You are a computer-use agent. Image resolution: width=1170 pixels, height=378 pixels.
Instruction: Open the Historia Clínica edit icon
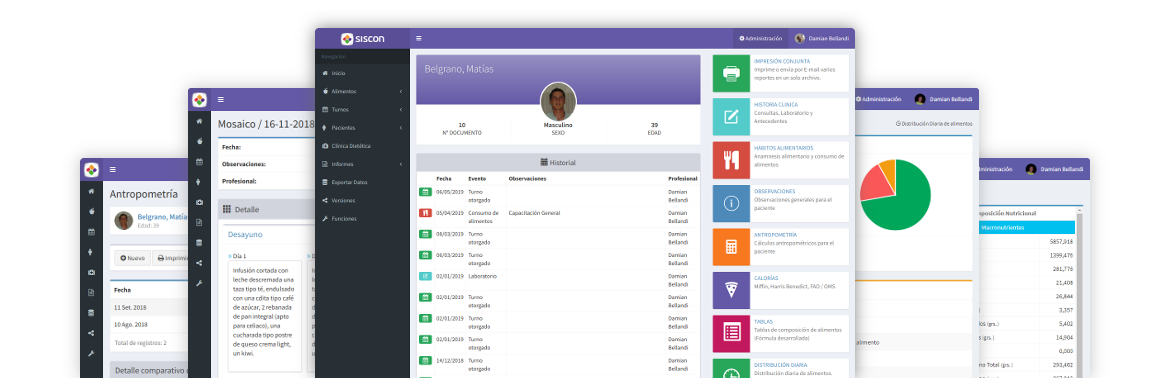pyautogui.click(x=731, y=116)
